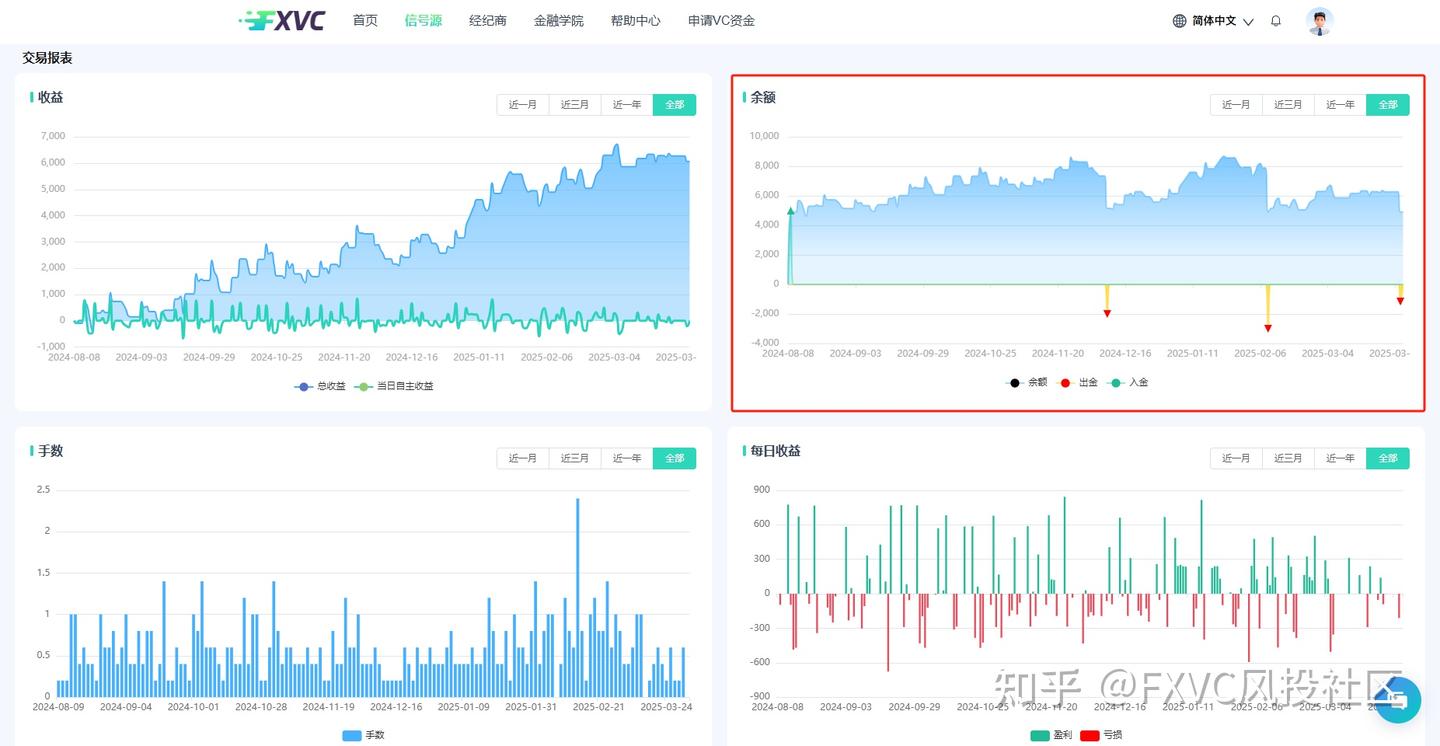
Task: Click the tallest 手数 bar near 2025-02-21
Action: point(577,597)
